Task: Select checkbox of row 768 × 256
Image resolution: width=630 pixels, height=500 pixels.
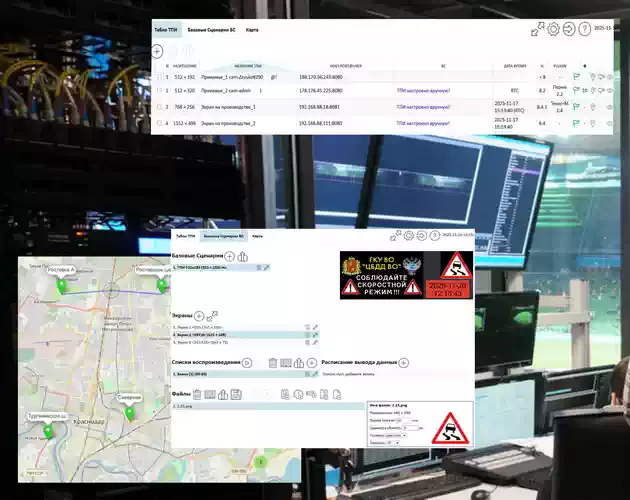Action: 157,106
